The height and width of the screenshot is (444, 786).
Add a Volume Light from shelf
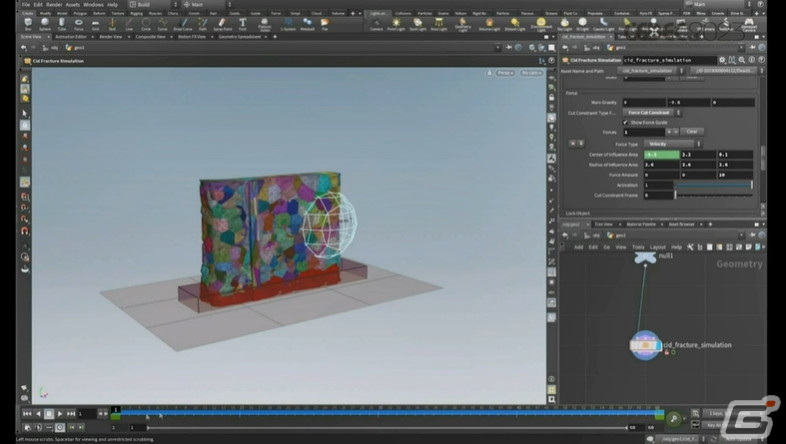tap(489, 24)
